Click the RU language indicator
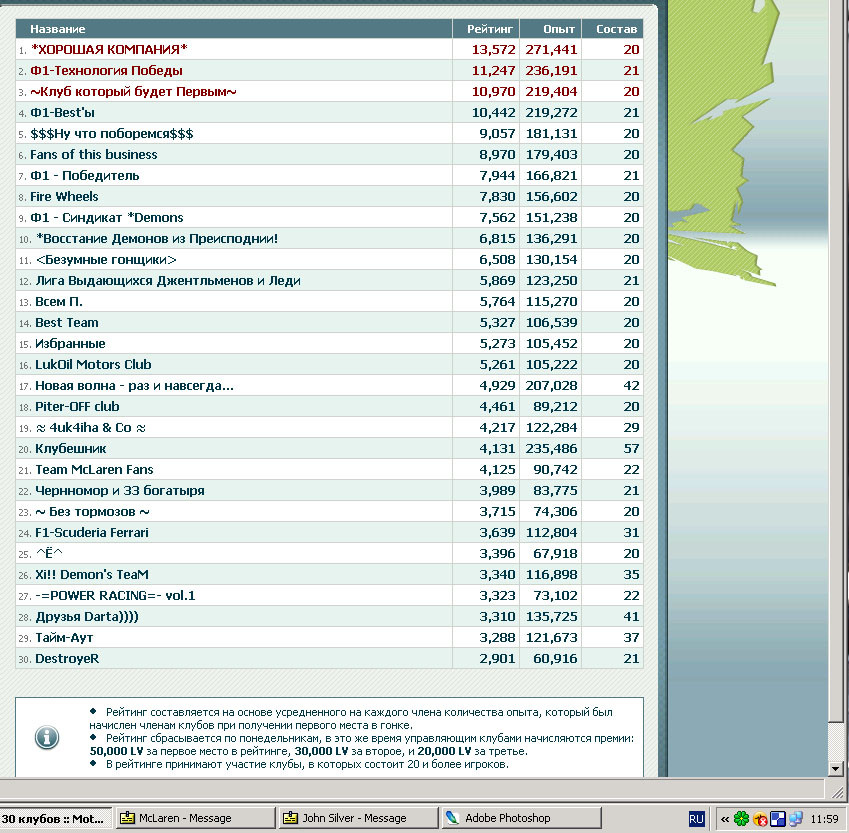Viewport: 849px width, 833px height. click(696, 818)
